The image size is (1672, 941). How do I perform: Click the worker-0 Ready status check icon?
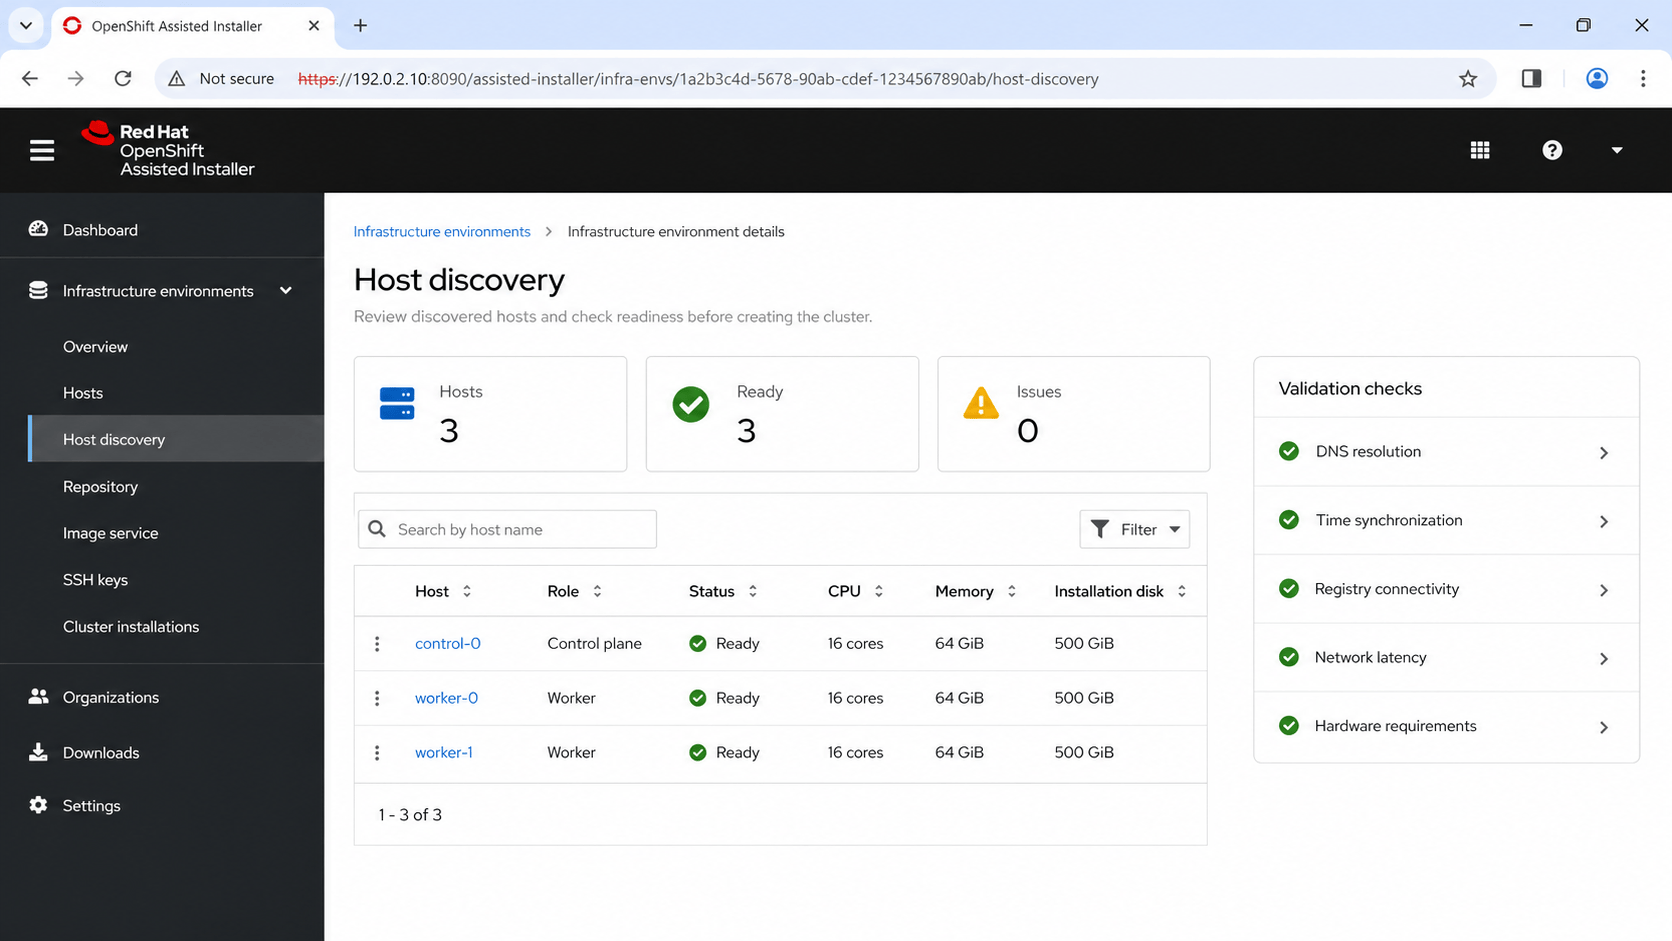(698, 698)
